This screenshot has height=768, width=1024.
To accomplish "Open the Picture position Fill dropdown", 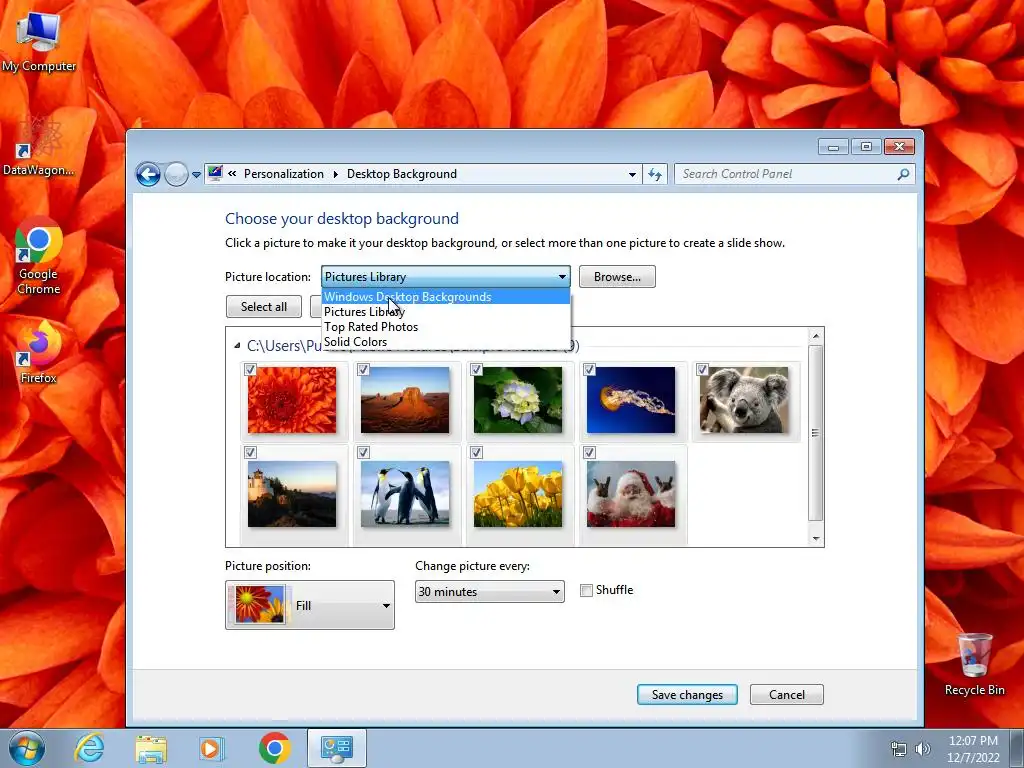I will click(310, 605).
